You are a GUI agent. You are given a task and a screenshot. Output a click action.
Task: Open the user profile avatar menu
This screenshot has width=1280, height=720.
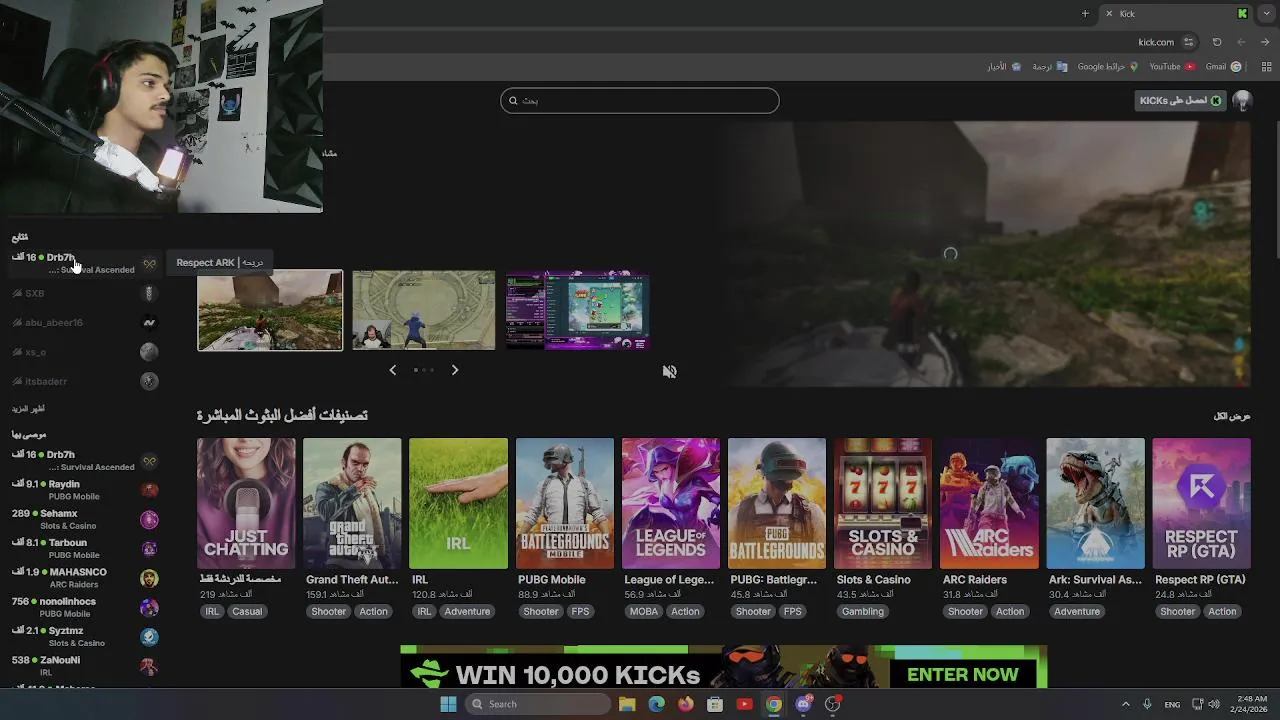[1242, 101]
